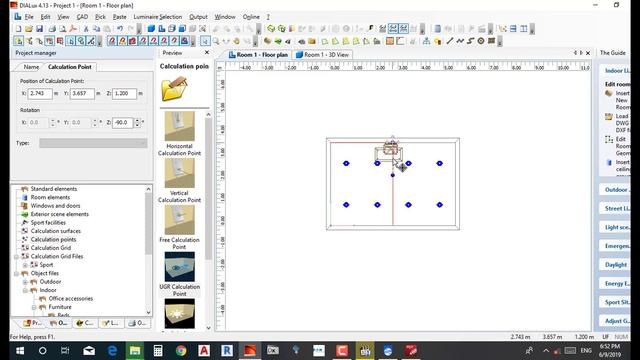Toggle the highlighted isoline display icon
Viewport: 640px width, 360px height.
[393, 29]
